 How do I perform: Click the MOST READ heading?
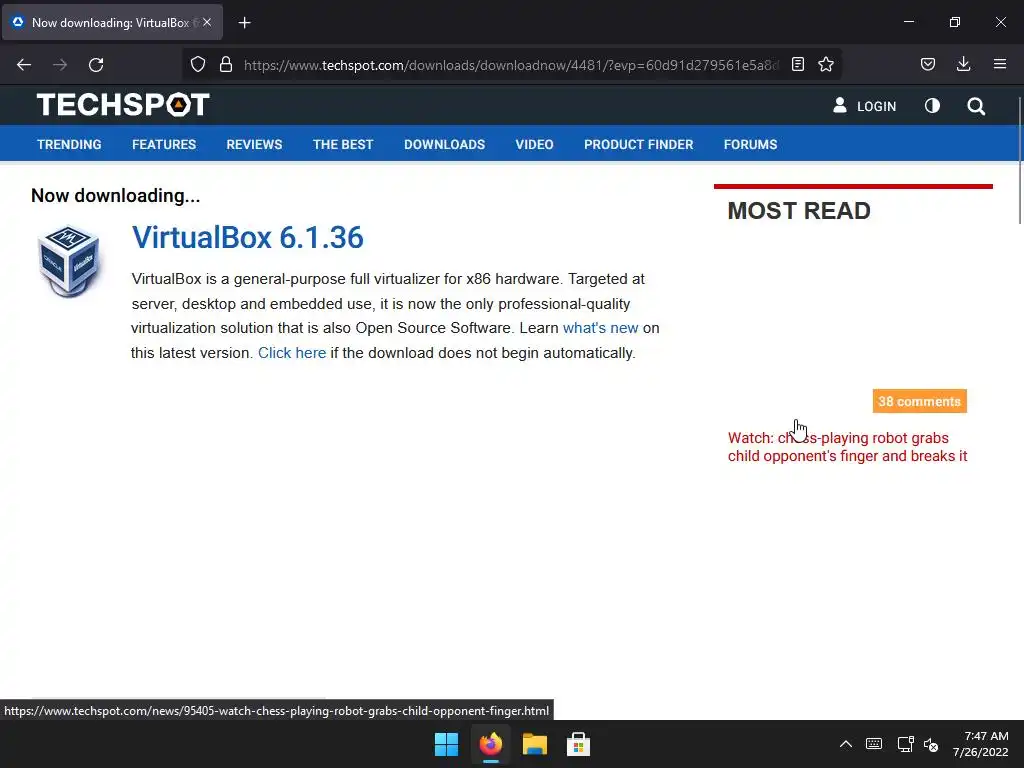[x=799, y=211]
